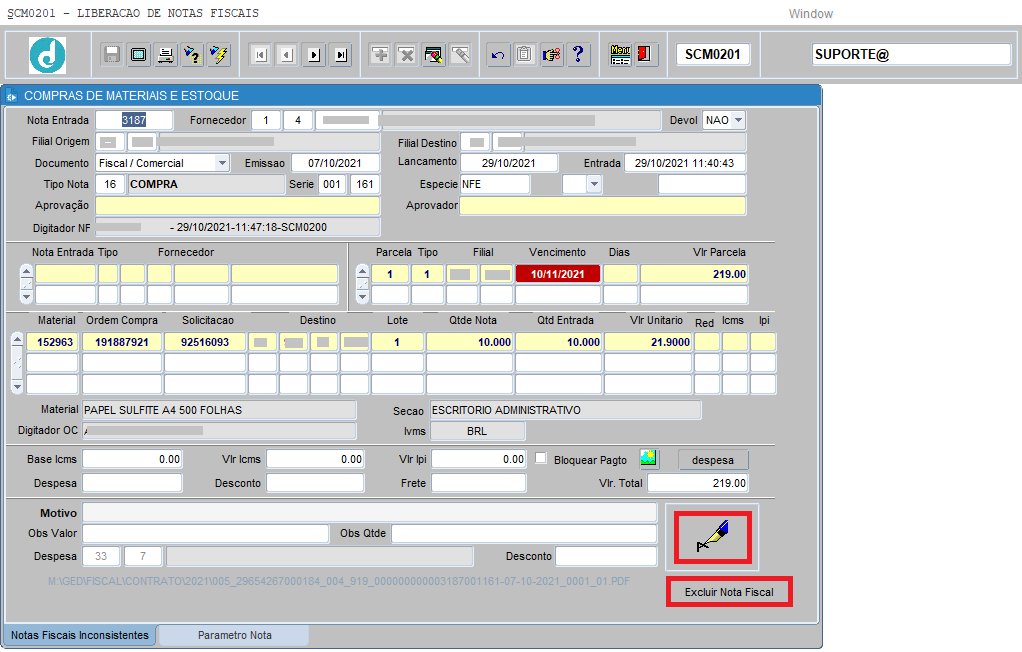Click the blue d logo
1022x652 pixels.
pyautogui.click(x=48, y=55)
